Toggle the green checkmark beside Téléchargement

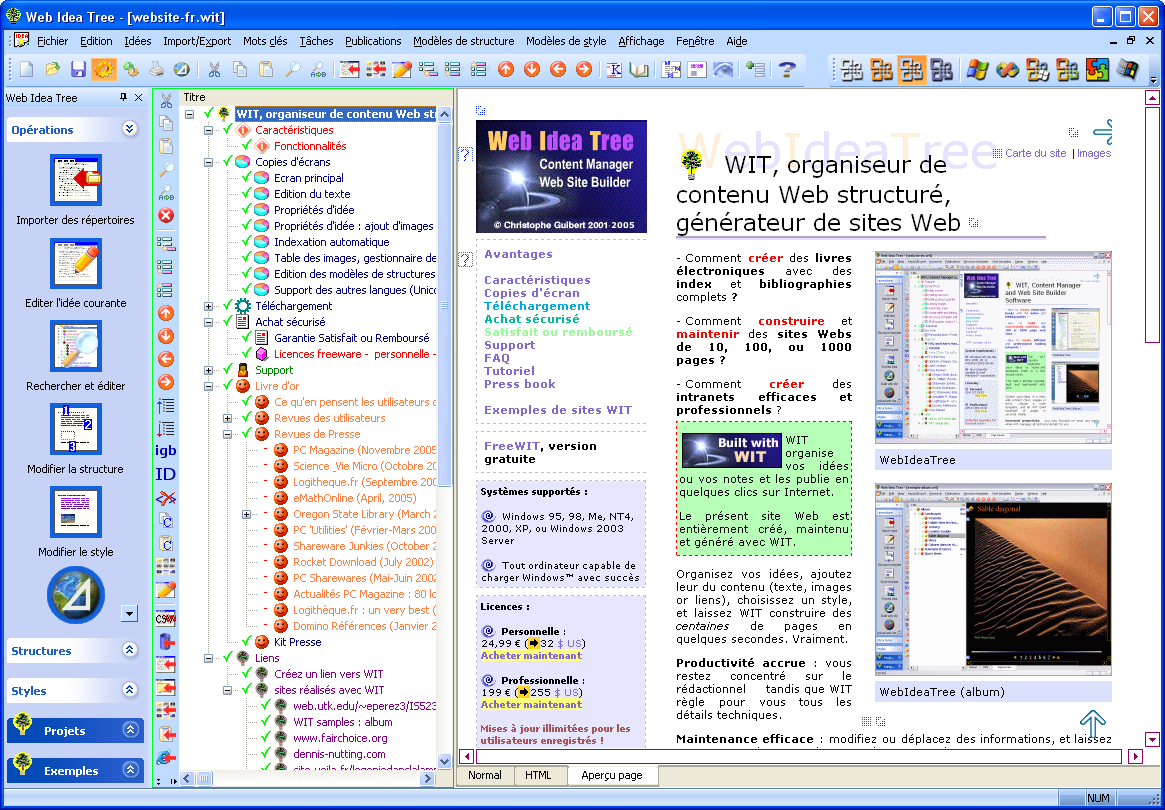click(226, 306)
